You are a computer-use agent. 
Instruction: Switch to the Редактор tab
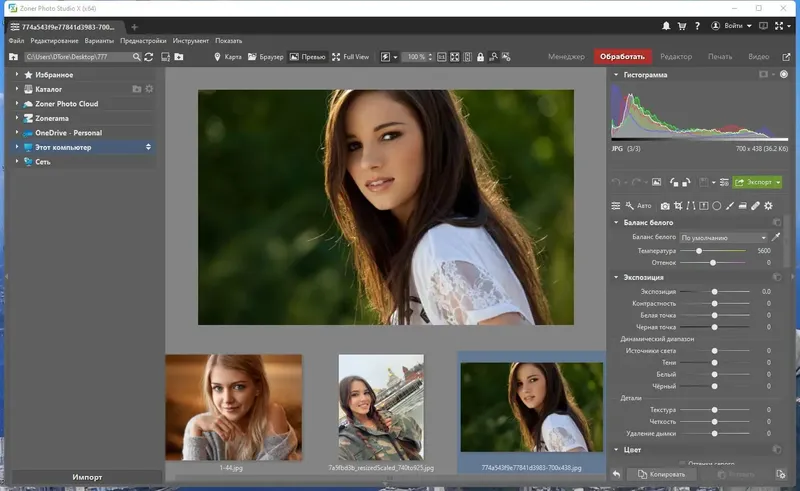(x=676, y=57)
